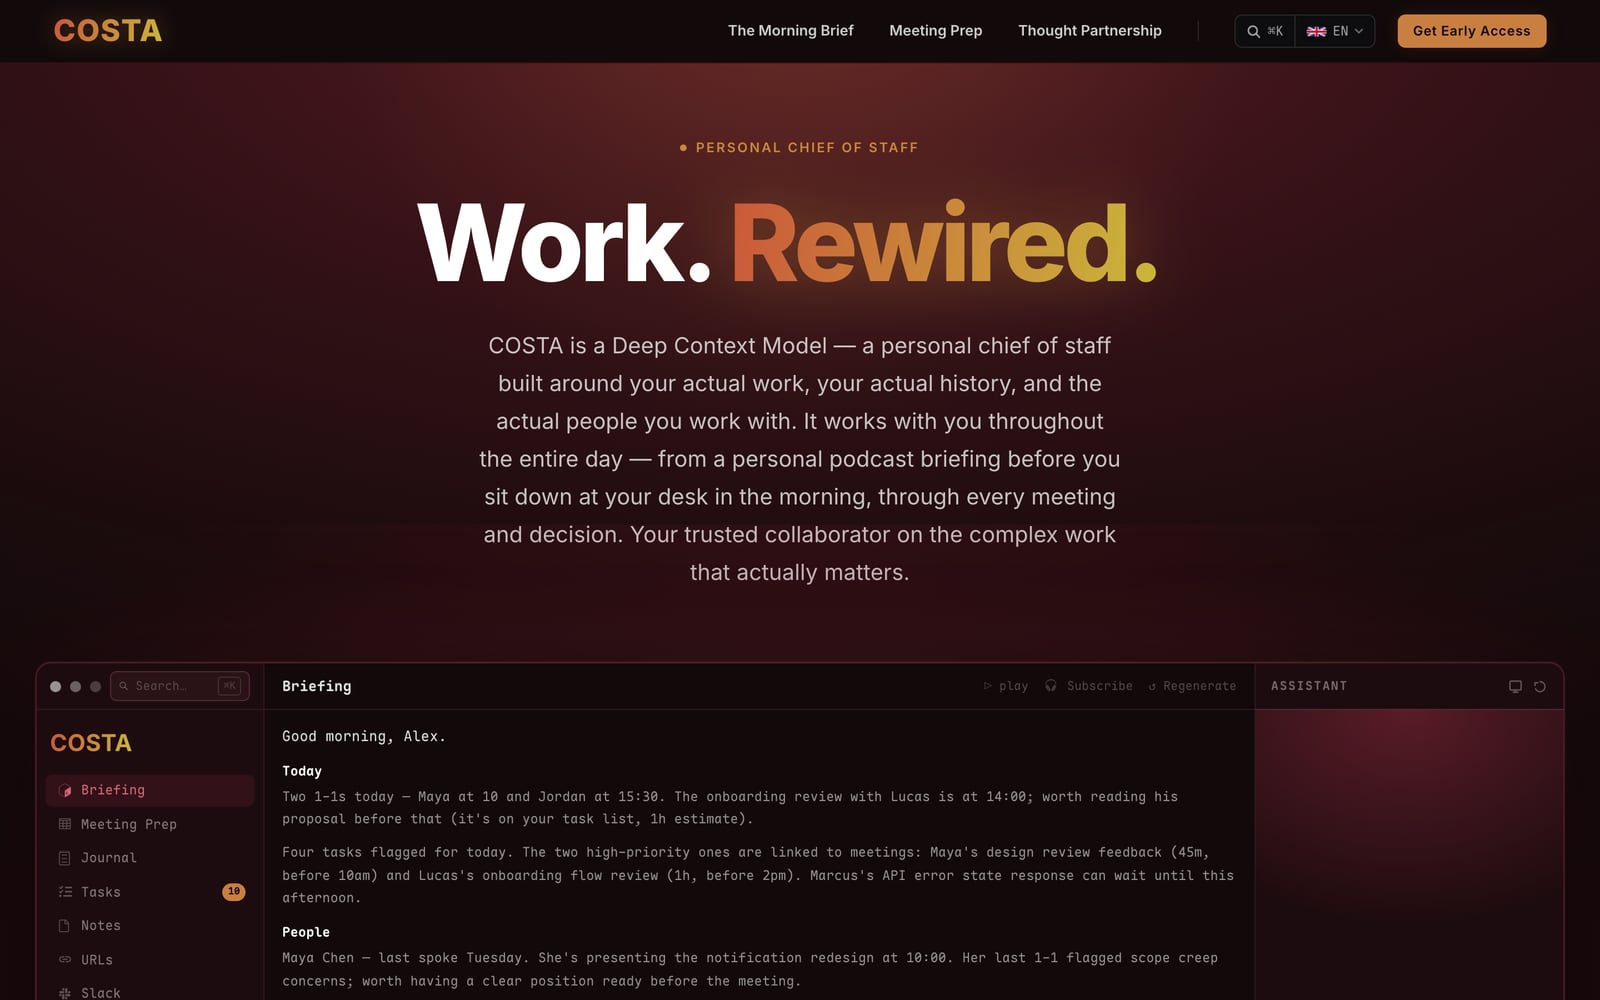Open Journal in the sidebar
Viewport: 1600px width, 1000px height.
150,858
